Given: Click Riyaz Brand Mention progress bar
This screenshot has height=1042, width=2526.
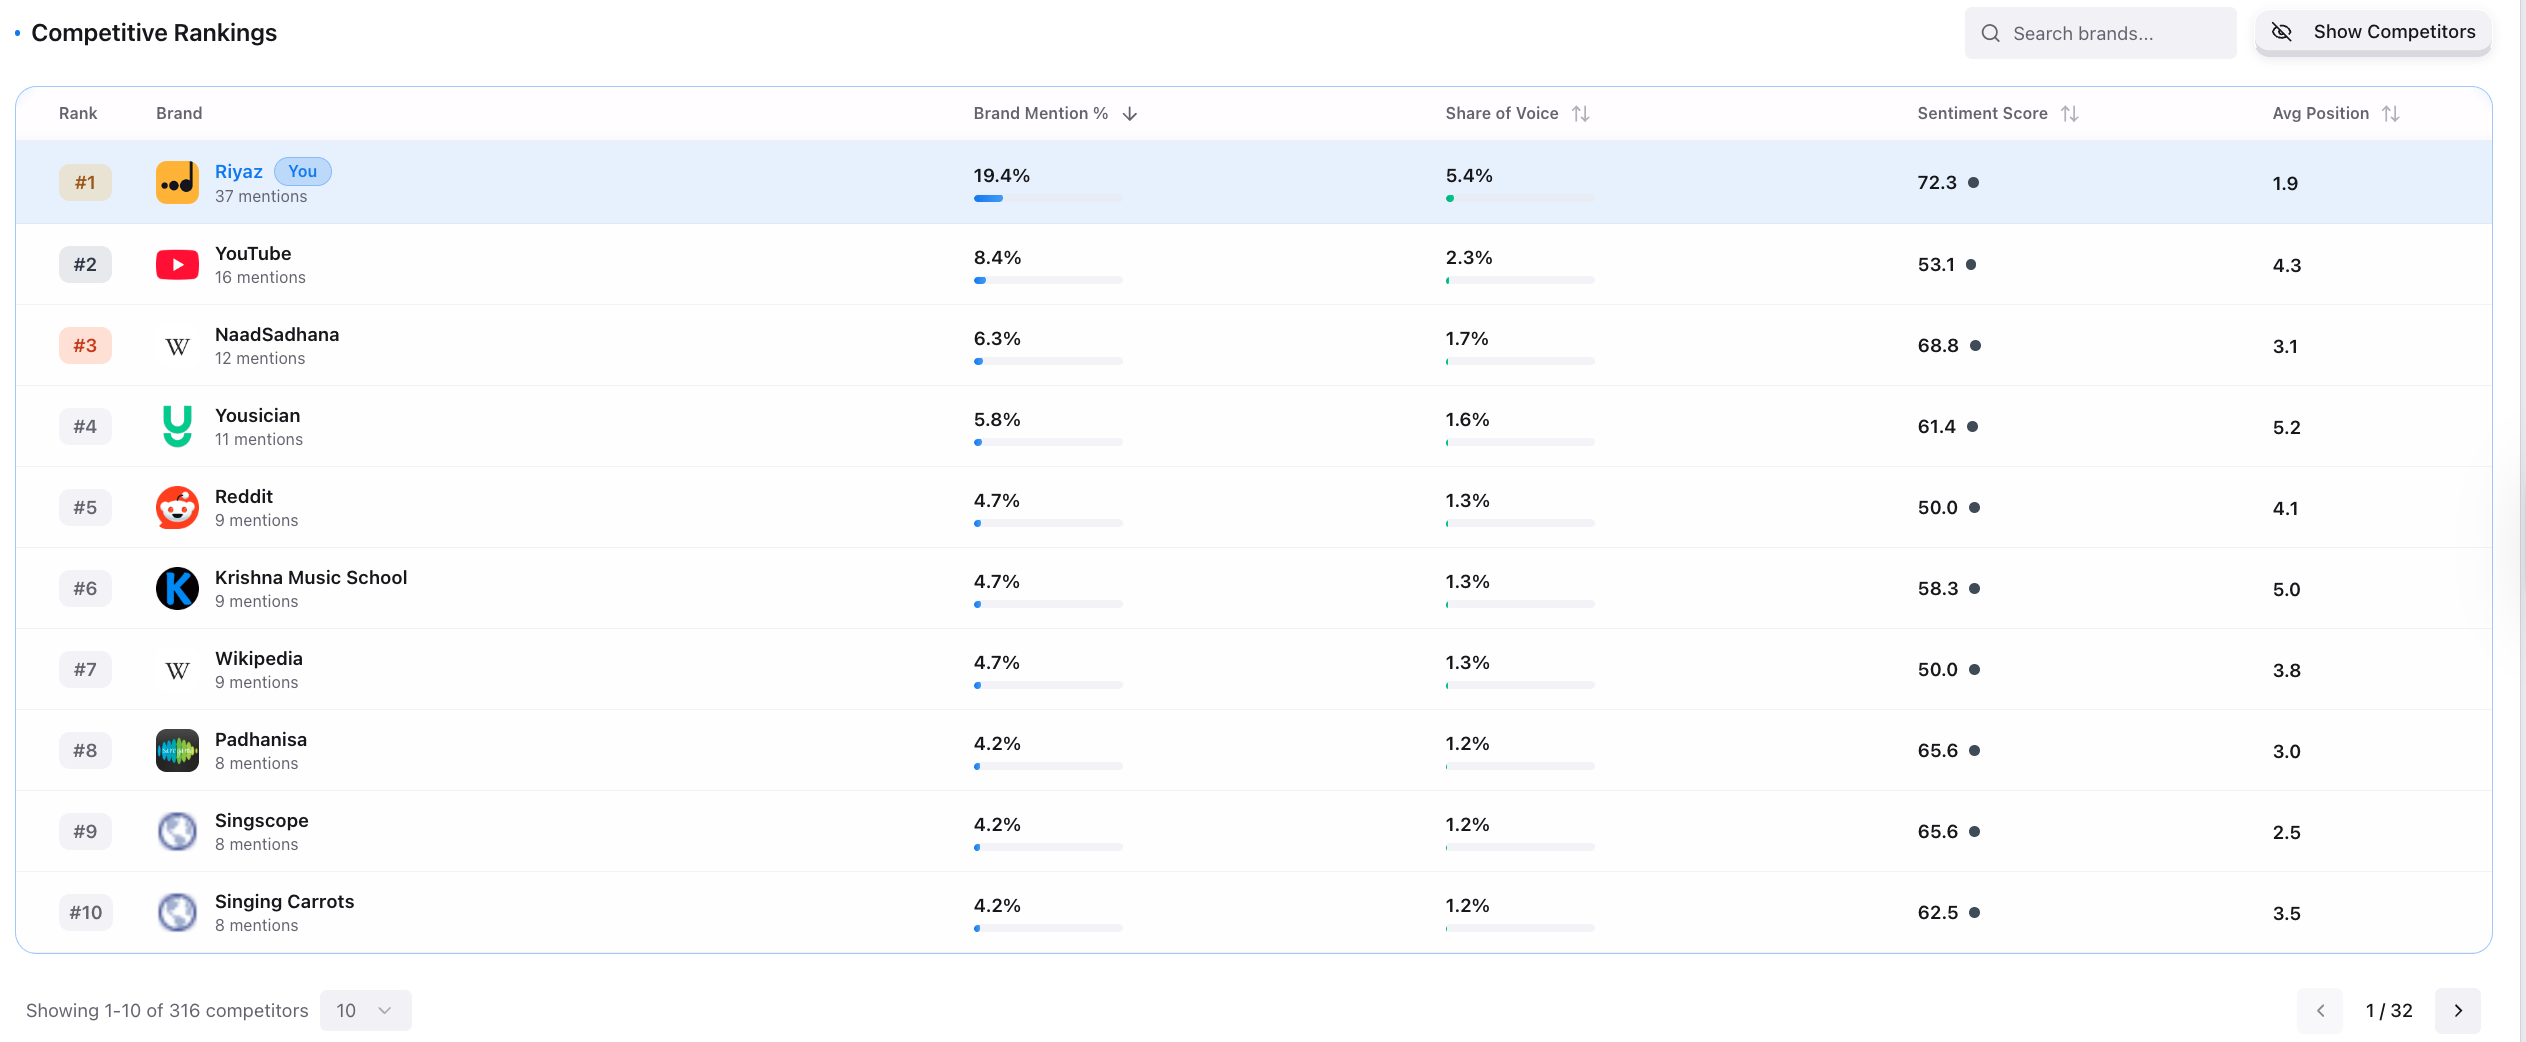Looking at the screenshot, I should (1047, 199).
